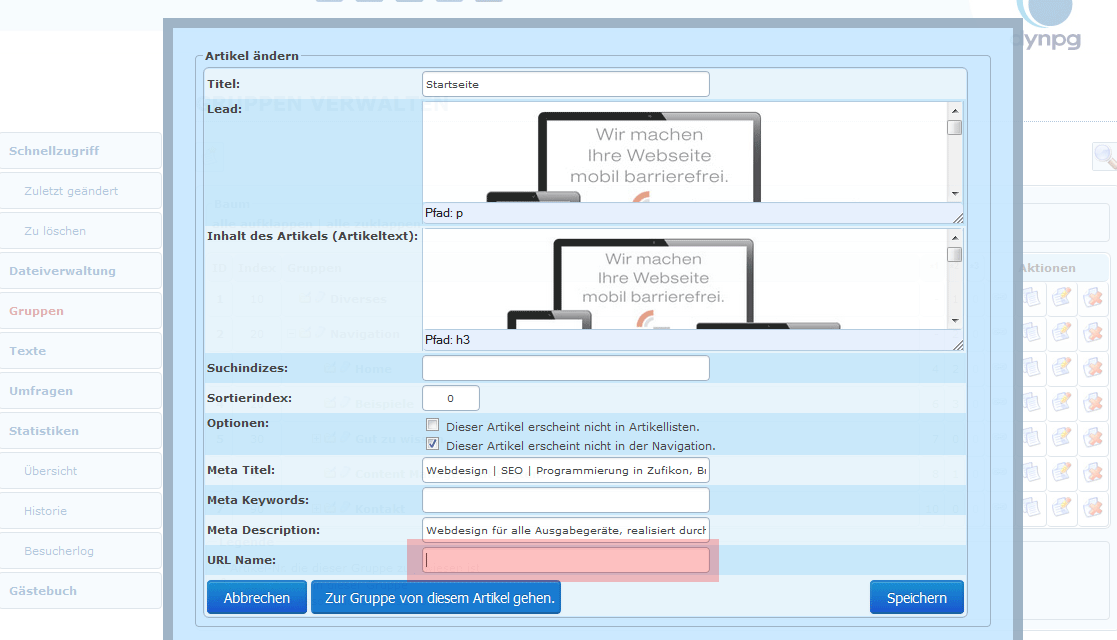Save the article with Speichern
The height and width of the screenshot is (640, 1117).
(x=916, y=598)
